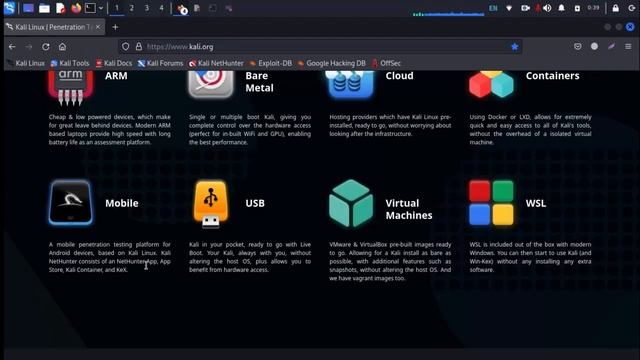640x360 pixels.
Task: Switch to workspace 3
Action: pyautogui.click(x=147, y=8)
